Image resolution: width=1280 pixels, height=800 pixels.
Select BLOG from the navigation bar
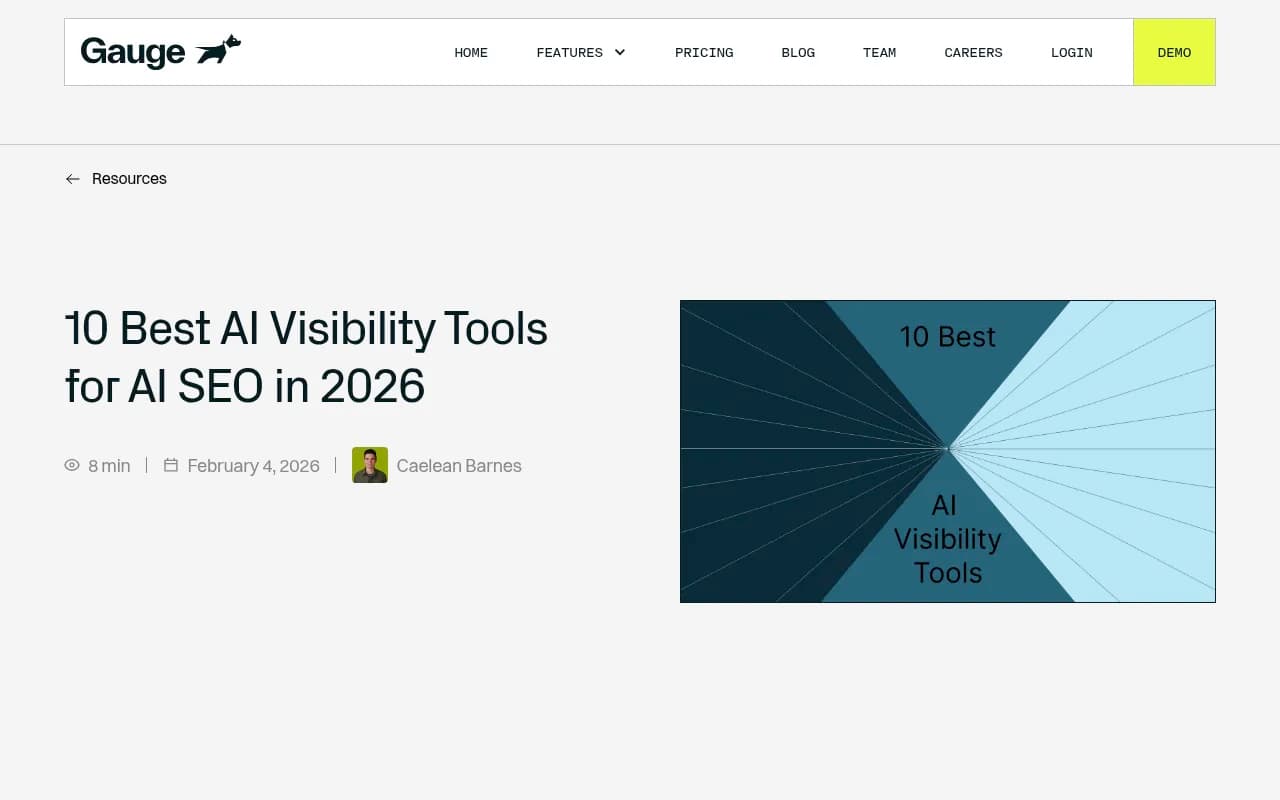click(798, 52)
